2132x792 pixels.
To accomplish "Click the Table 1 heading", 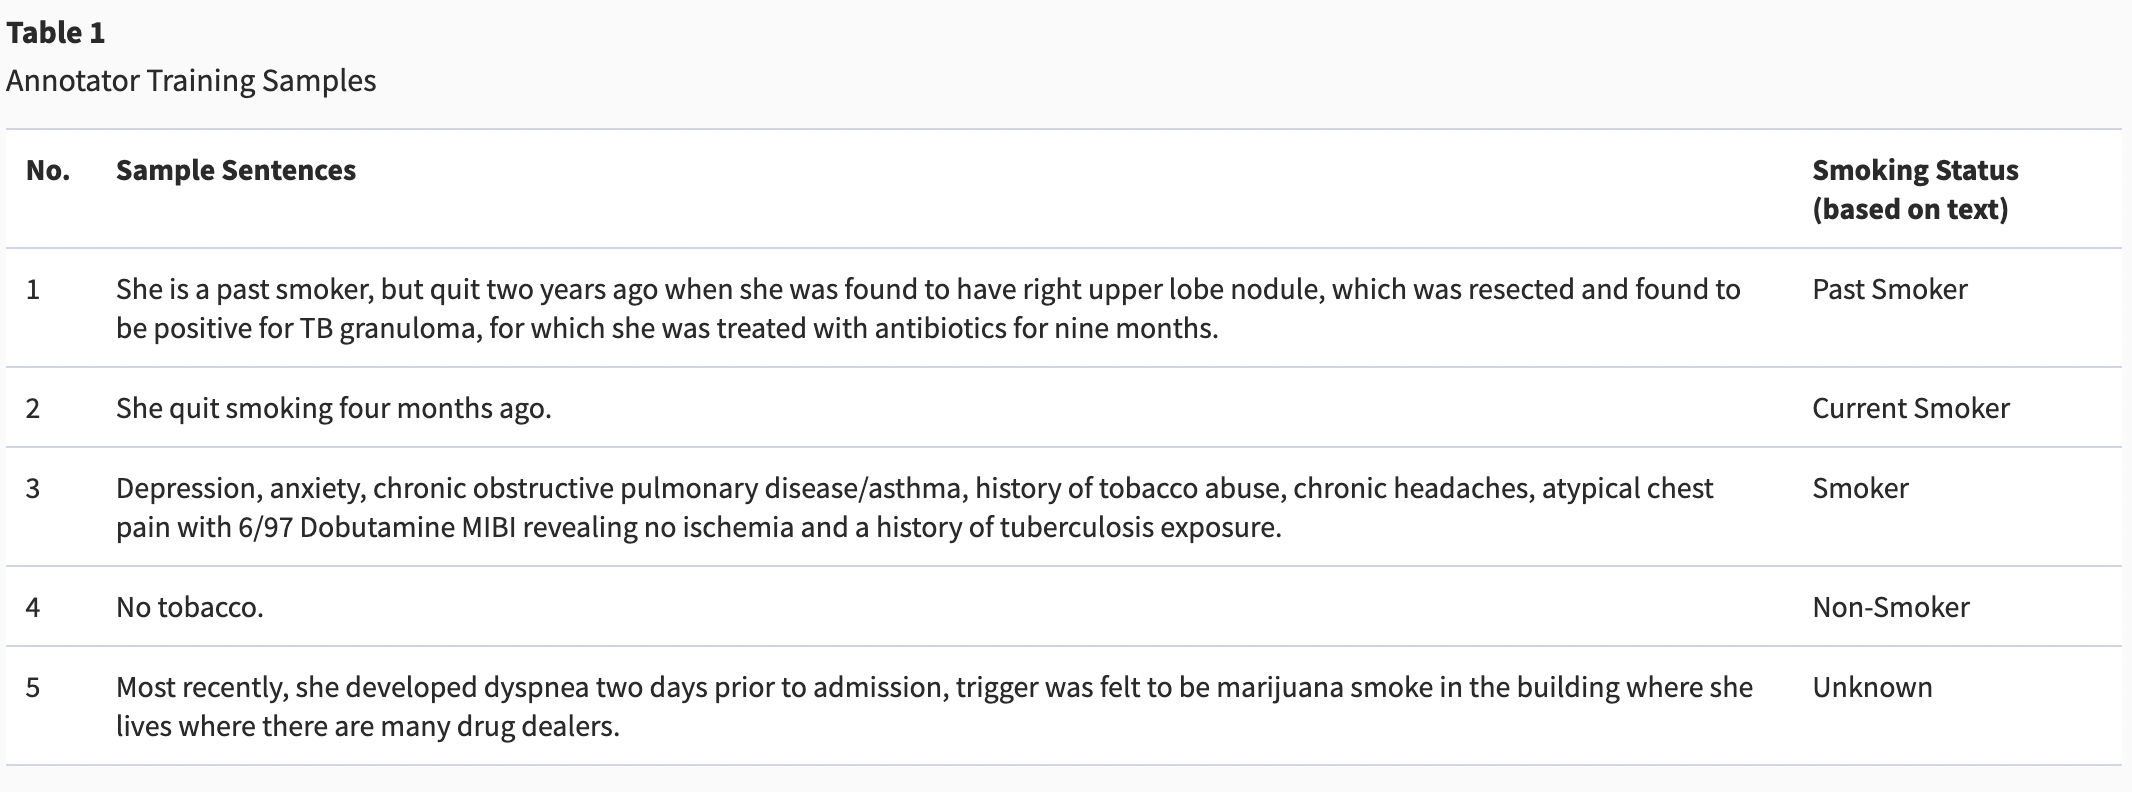I will pyautogui.click(x=56, y=33).
